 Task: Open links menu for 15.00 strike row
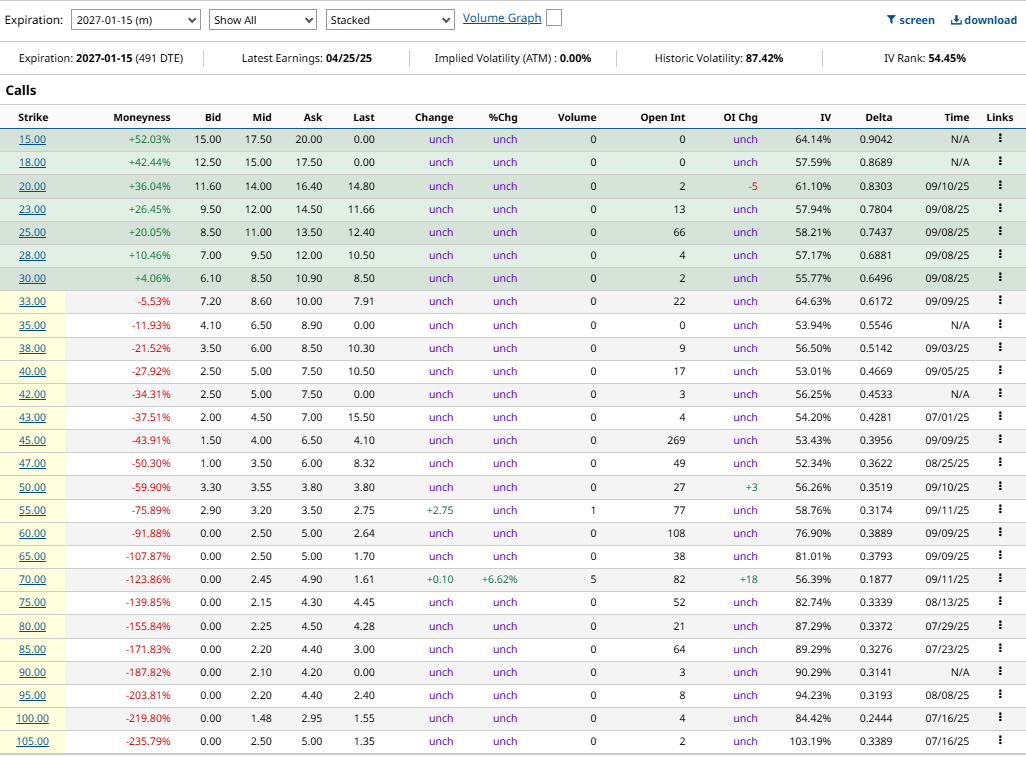1000,138
